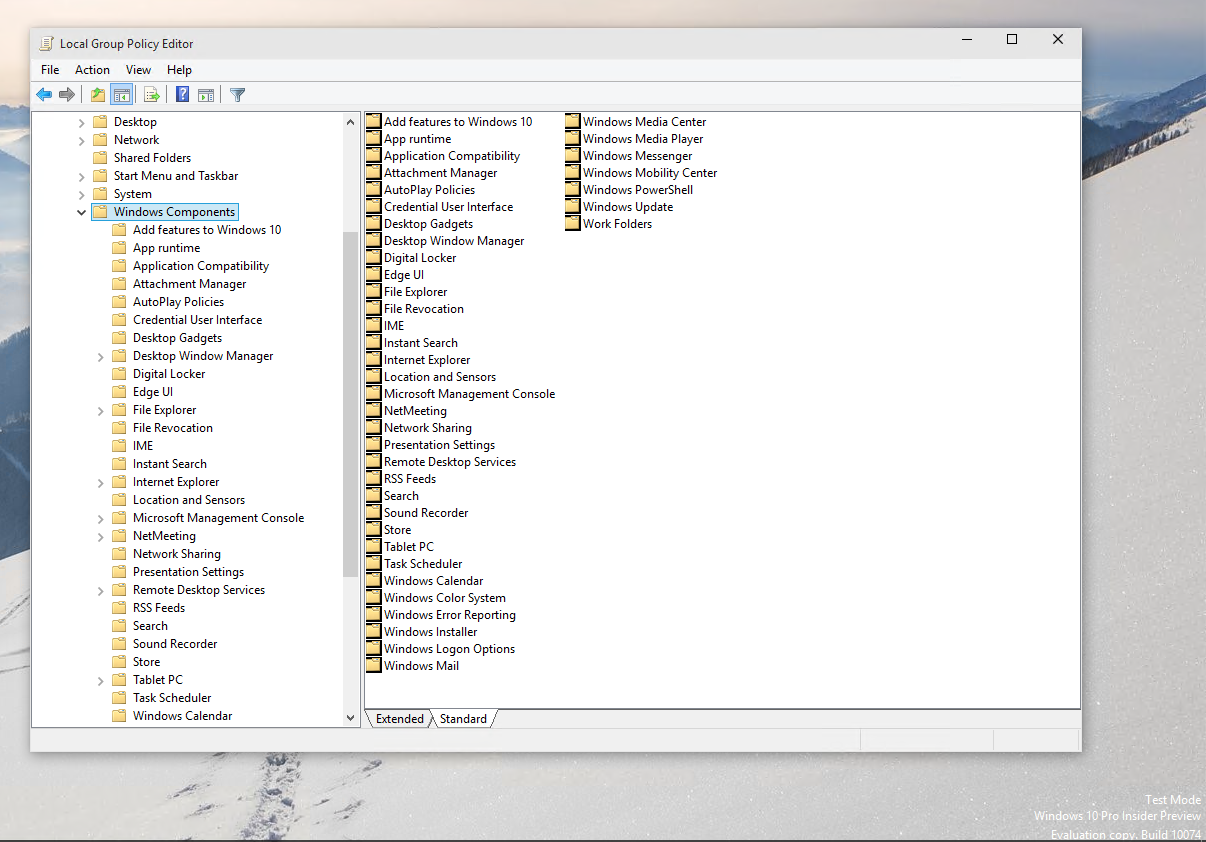
Task: Click folder icon beside IME in tree
Action: pos(119,446)
